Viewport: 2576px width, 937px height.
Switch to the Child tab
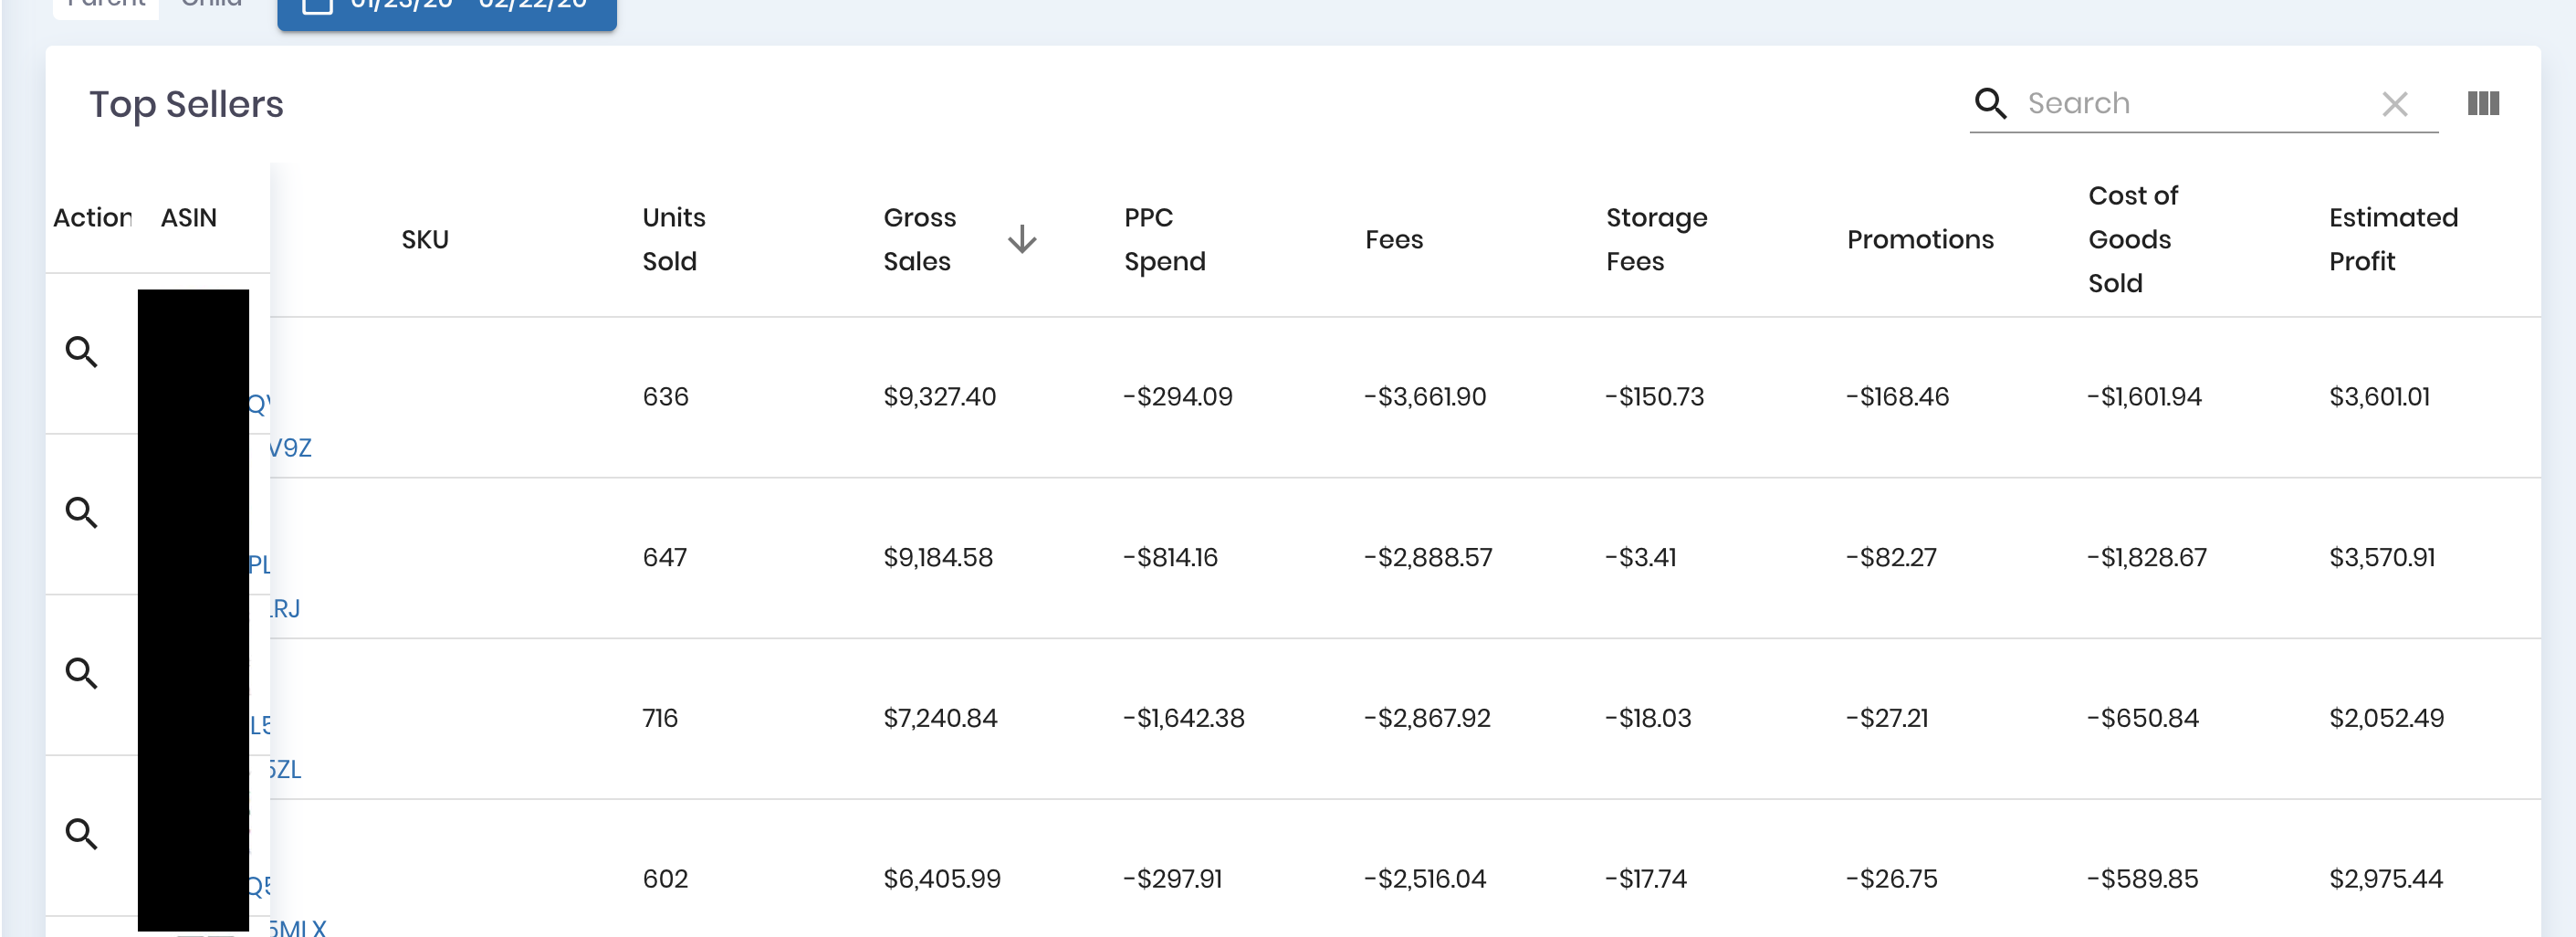coord(211,5)
